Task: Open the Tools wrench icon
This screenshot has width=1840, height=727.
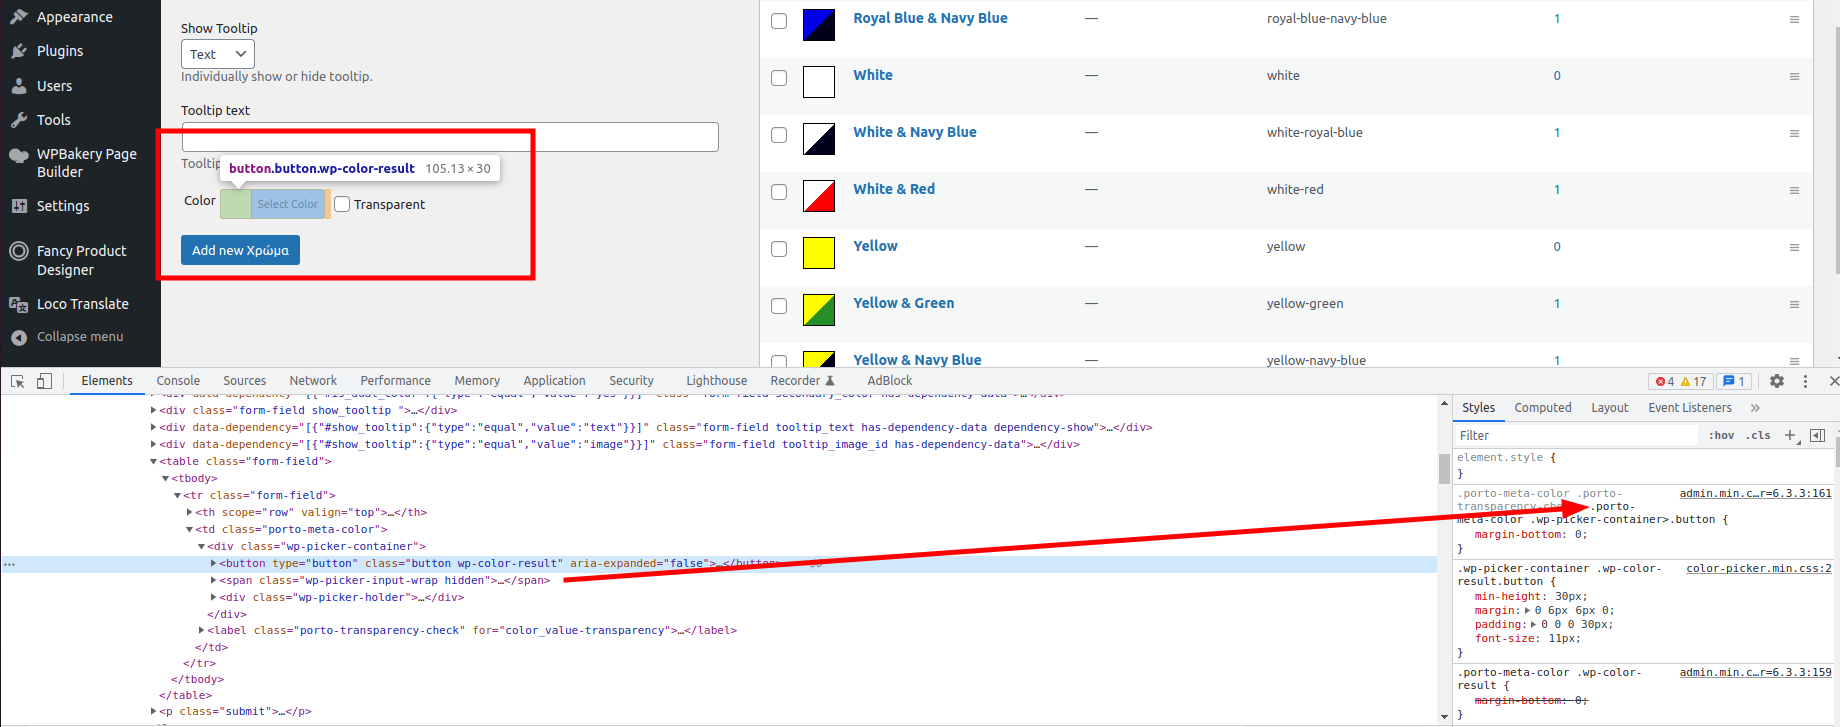Action: pyautogui.click(x=19, y=120)
